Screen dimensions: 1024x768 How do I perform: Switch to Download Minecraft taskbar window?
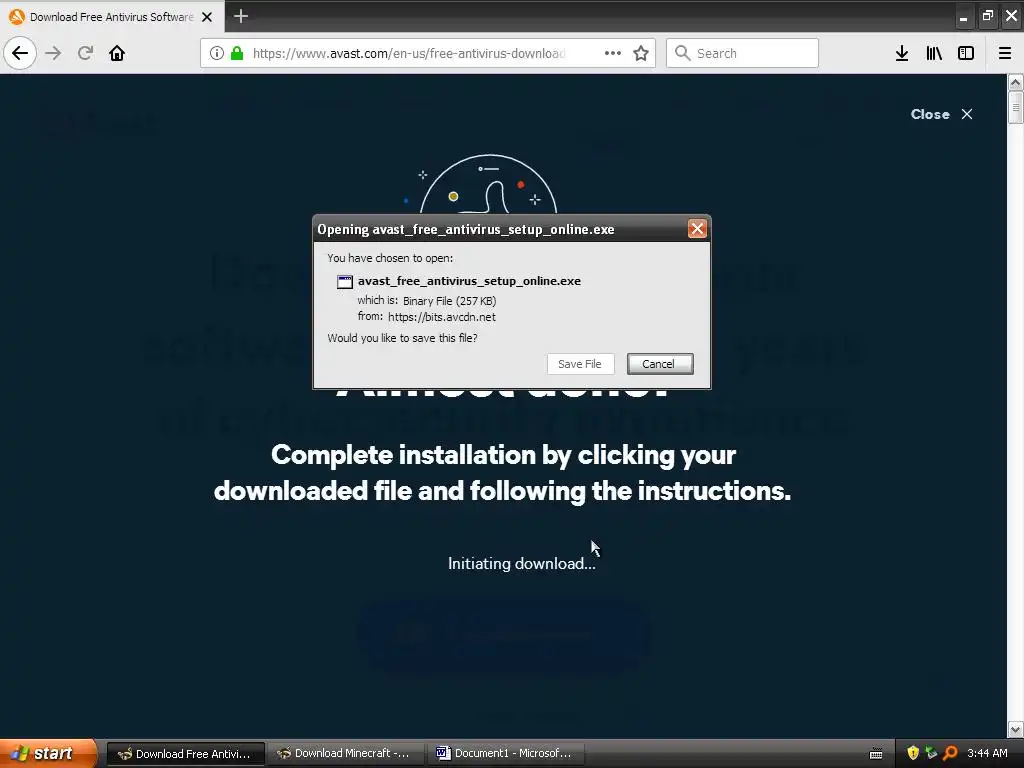click(346, 753)
